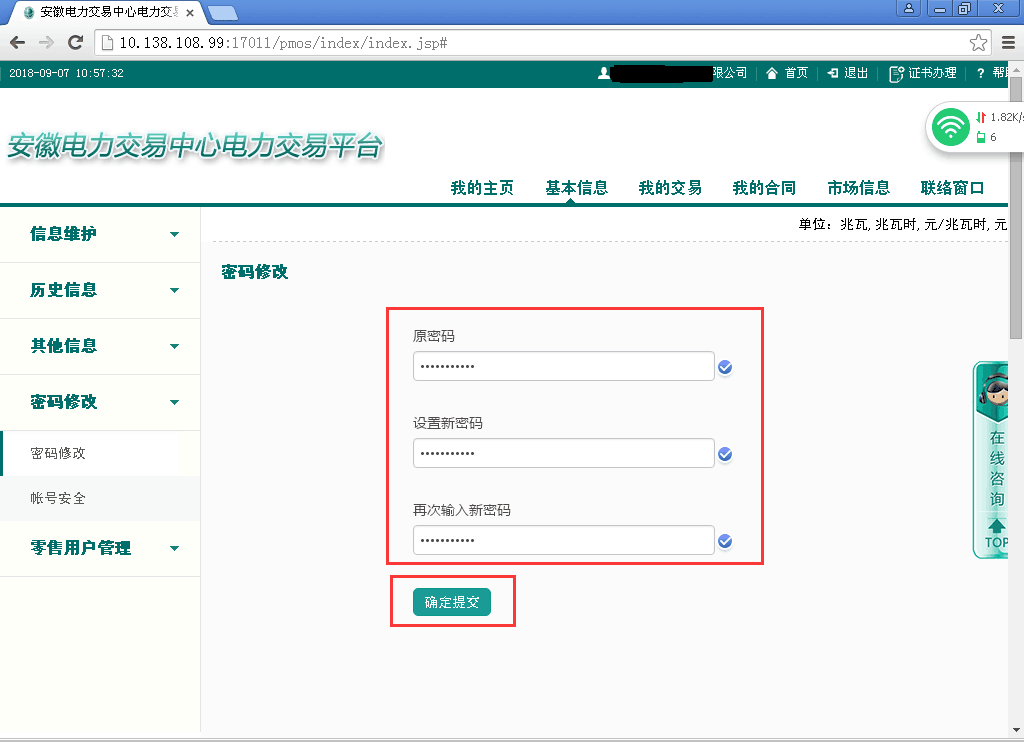The width and height of the screenshot is (1024, 742).
Task: Open Chrome hamburger menu
Action: pos(1008,43)
